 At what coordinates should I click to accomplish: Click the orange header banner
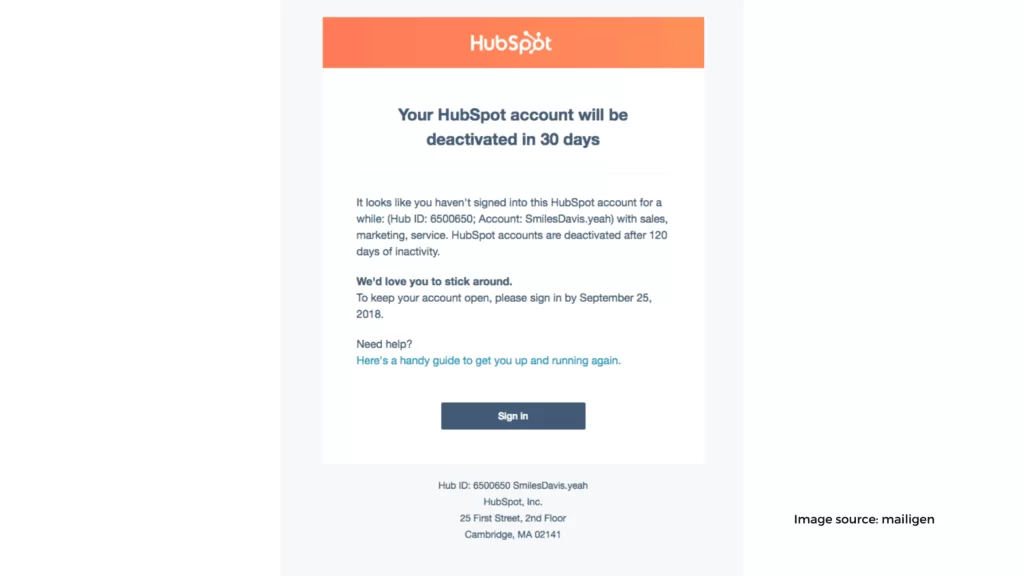[x=513, y=42]
